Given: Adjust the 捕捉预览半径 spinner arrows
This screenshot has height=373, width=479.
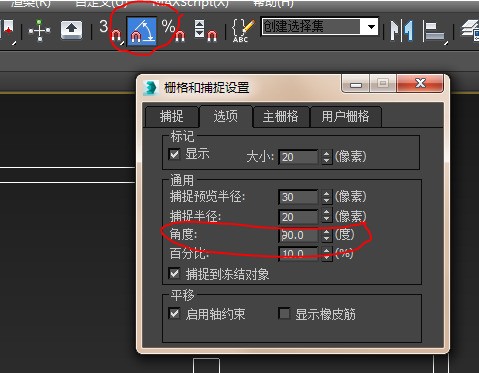Looking at the screenshot, I should point(327,197).
